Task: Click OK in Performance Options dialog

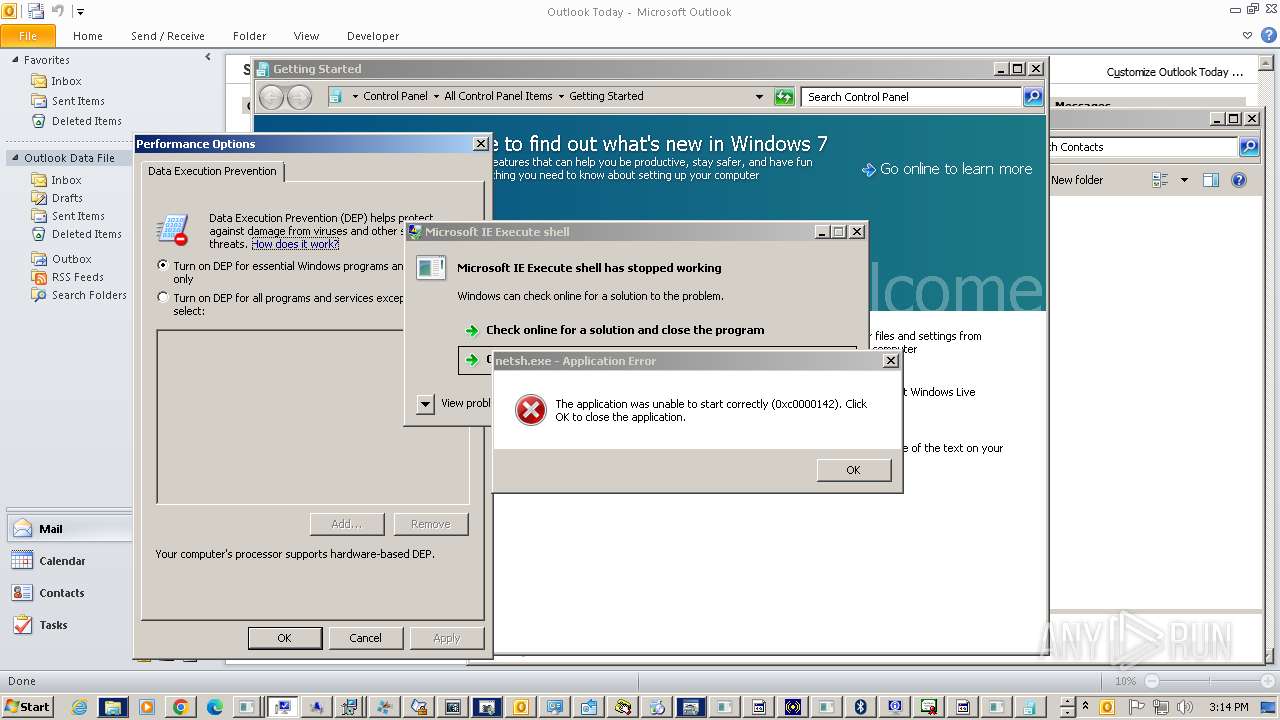Action: [285, 638]
